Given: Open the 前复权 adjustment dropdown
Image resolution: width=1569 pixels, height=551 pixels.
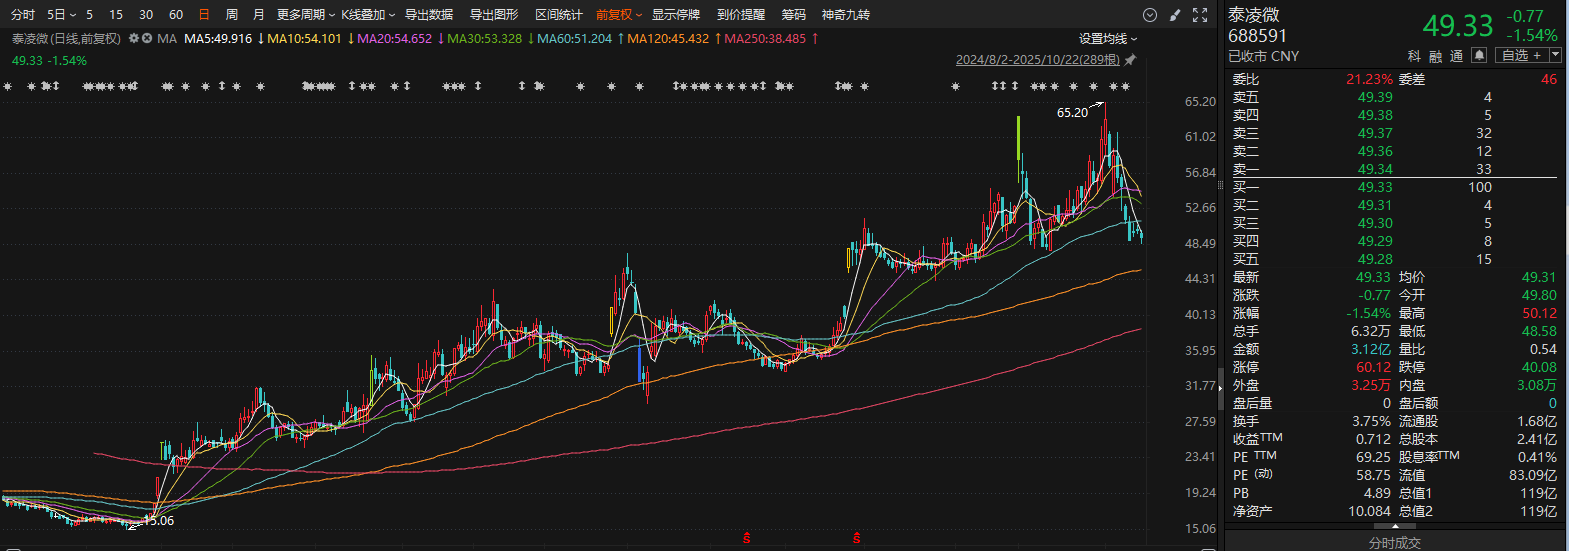Looking at the screenshot, I should point(619,15).
